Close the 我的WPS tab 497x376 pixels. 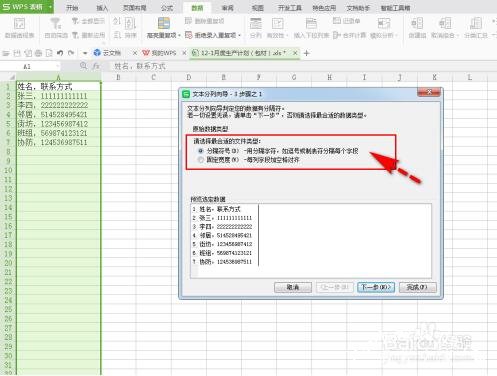click(184, 53)
